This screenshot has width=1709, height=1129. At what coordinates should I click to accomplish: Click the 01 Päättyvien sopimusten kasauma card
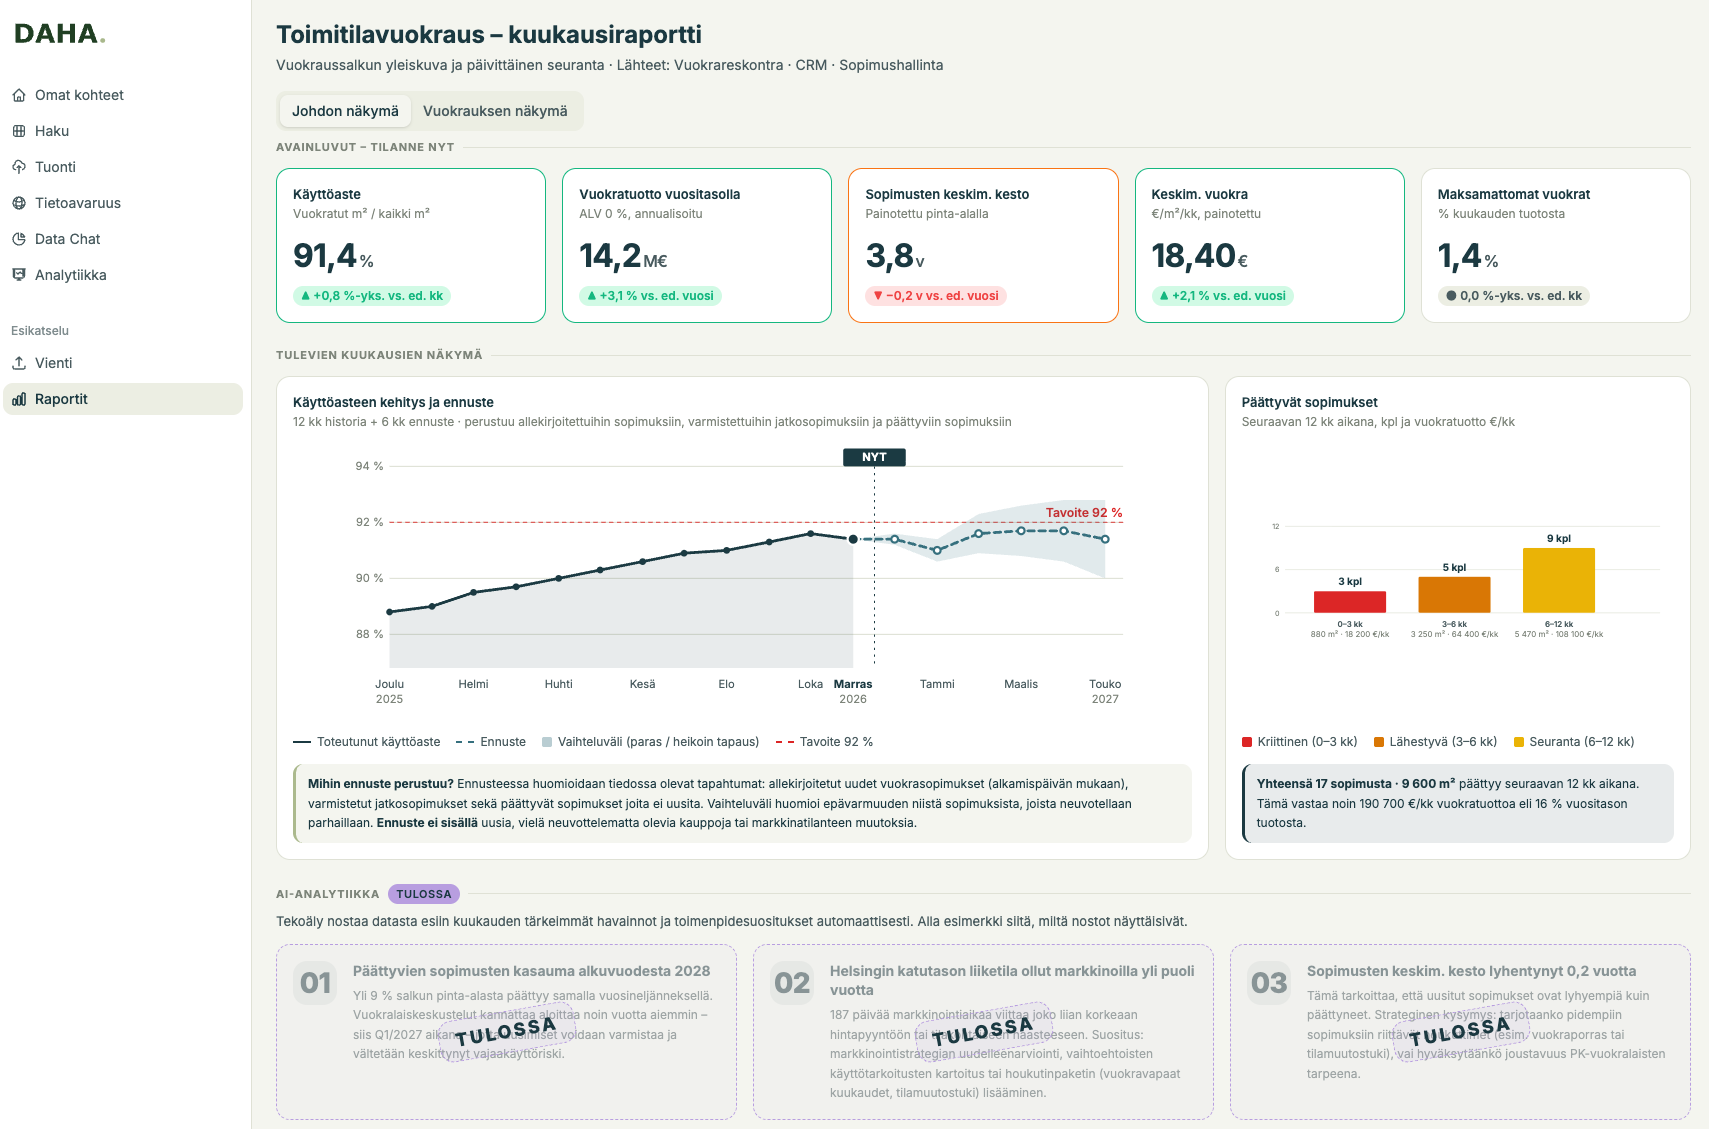(506, 1032)
